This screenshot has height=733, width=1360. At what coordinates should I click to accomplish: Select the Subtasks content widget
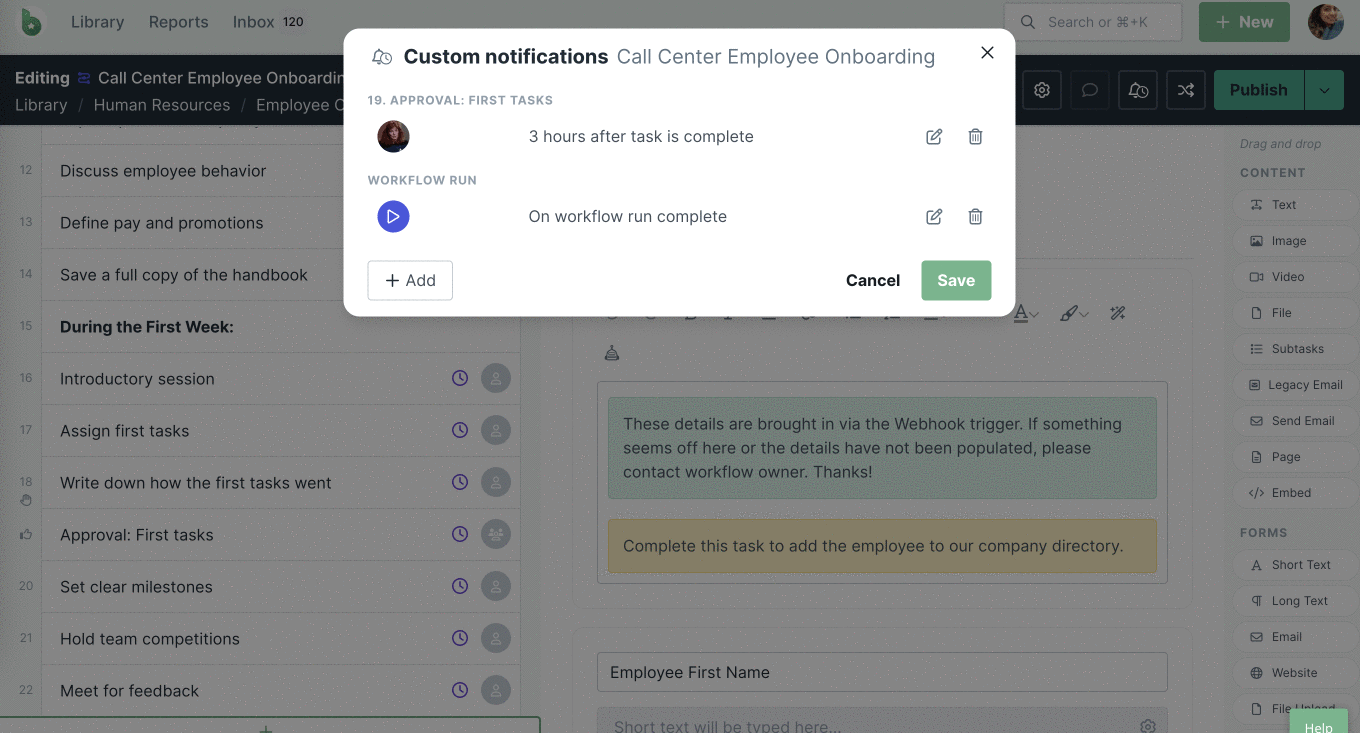(1295, 348)
